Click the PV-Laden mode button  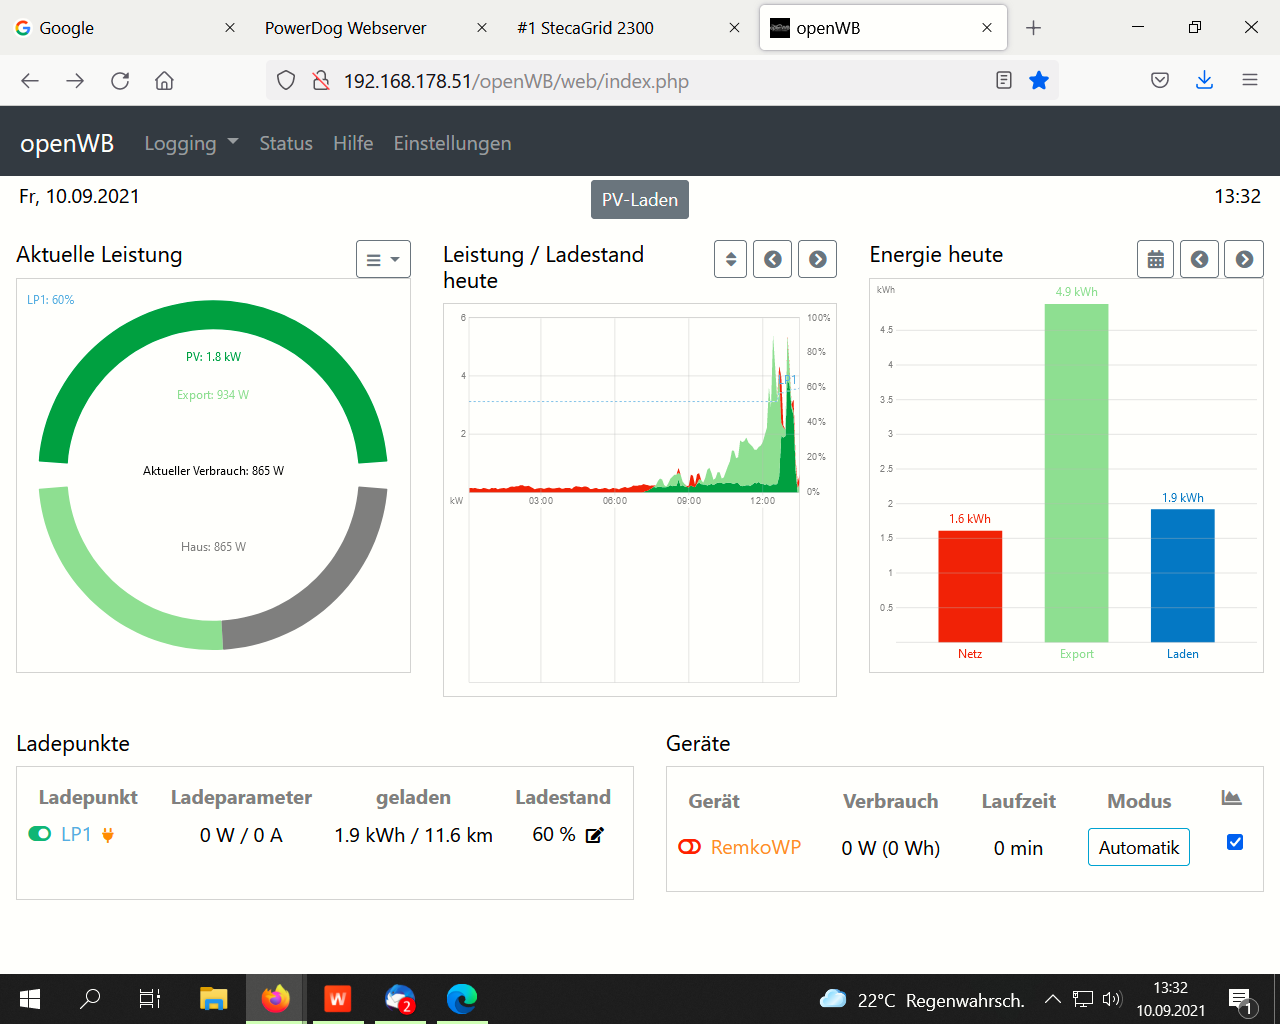click(x=640, y=200)
